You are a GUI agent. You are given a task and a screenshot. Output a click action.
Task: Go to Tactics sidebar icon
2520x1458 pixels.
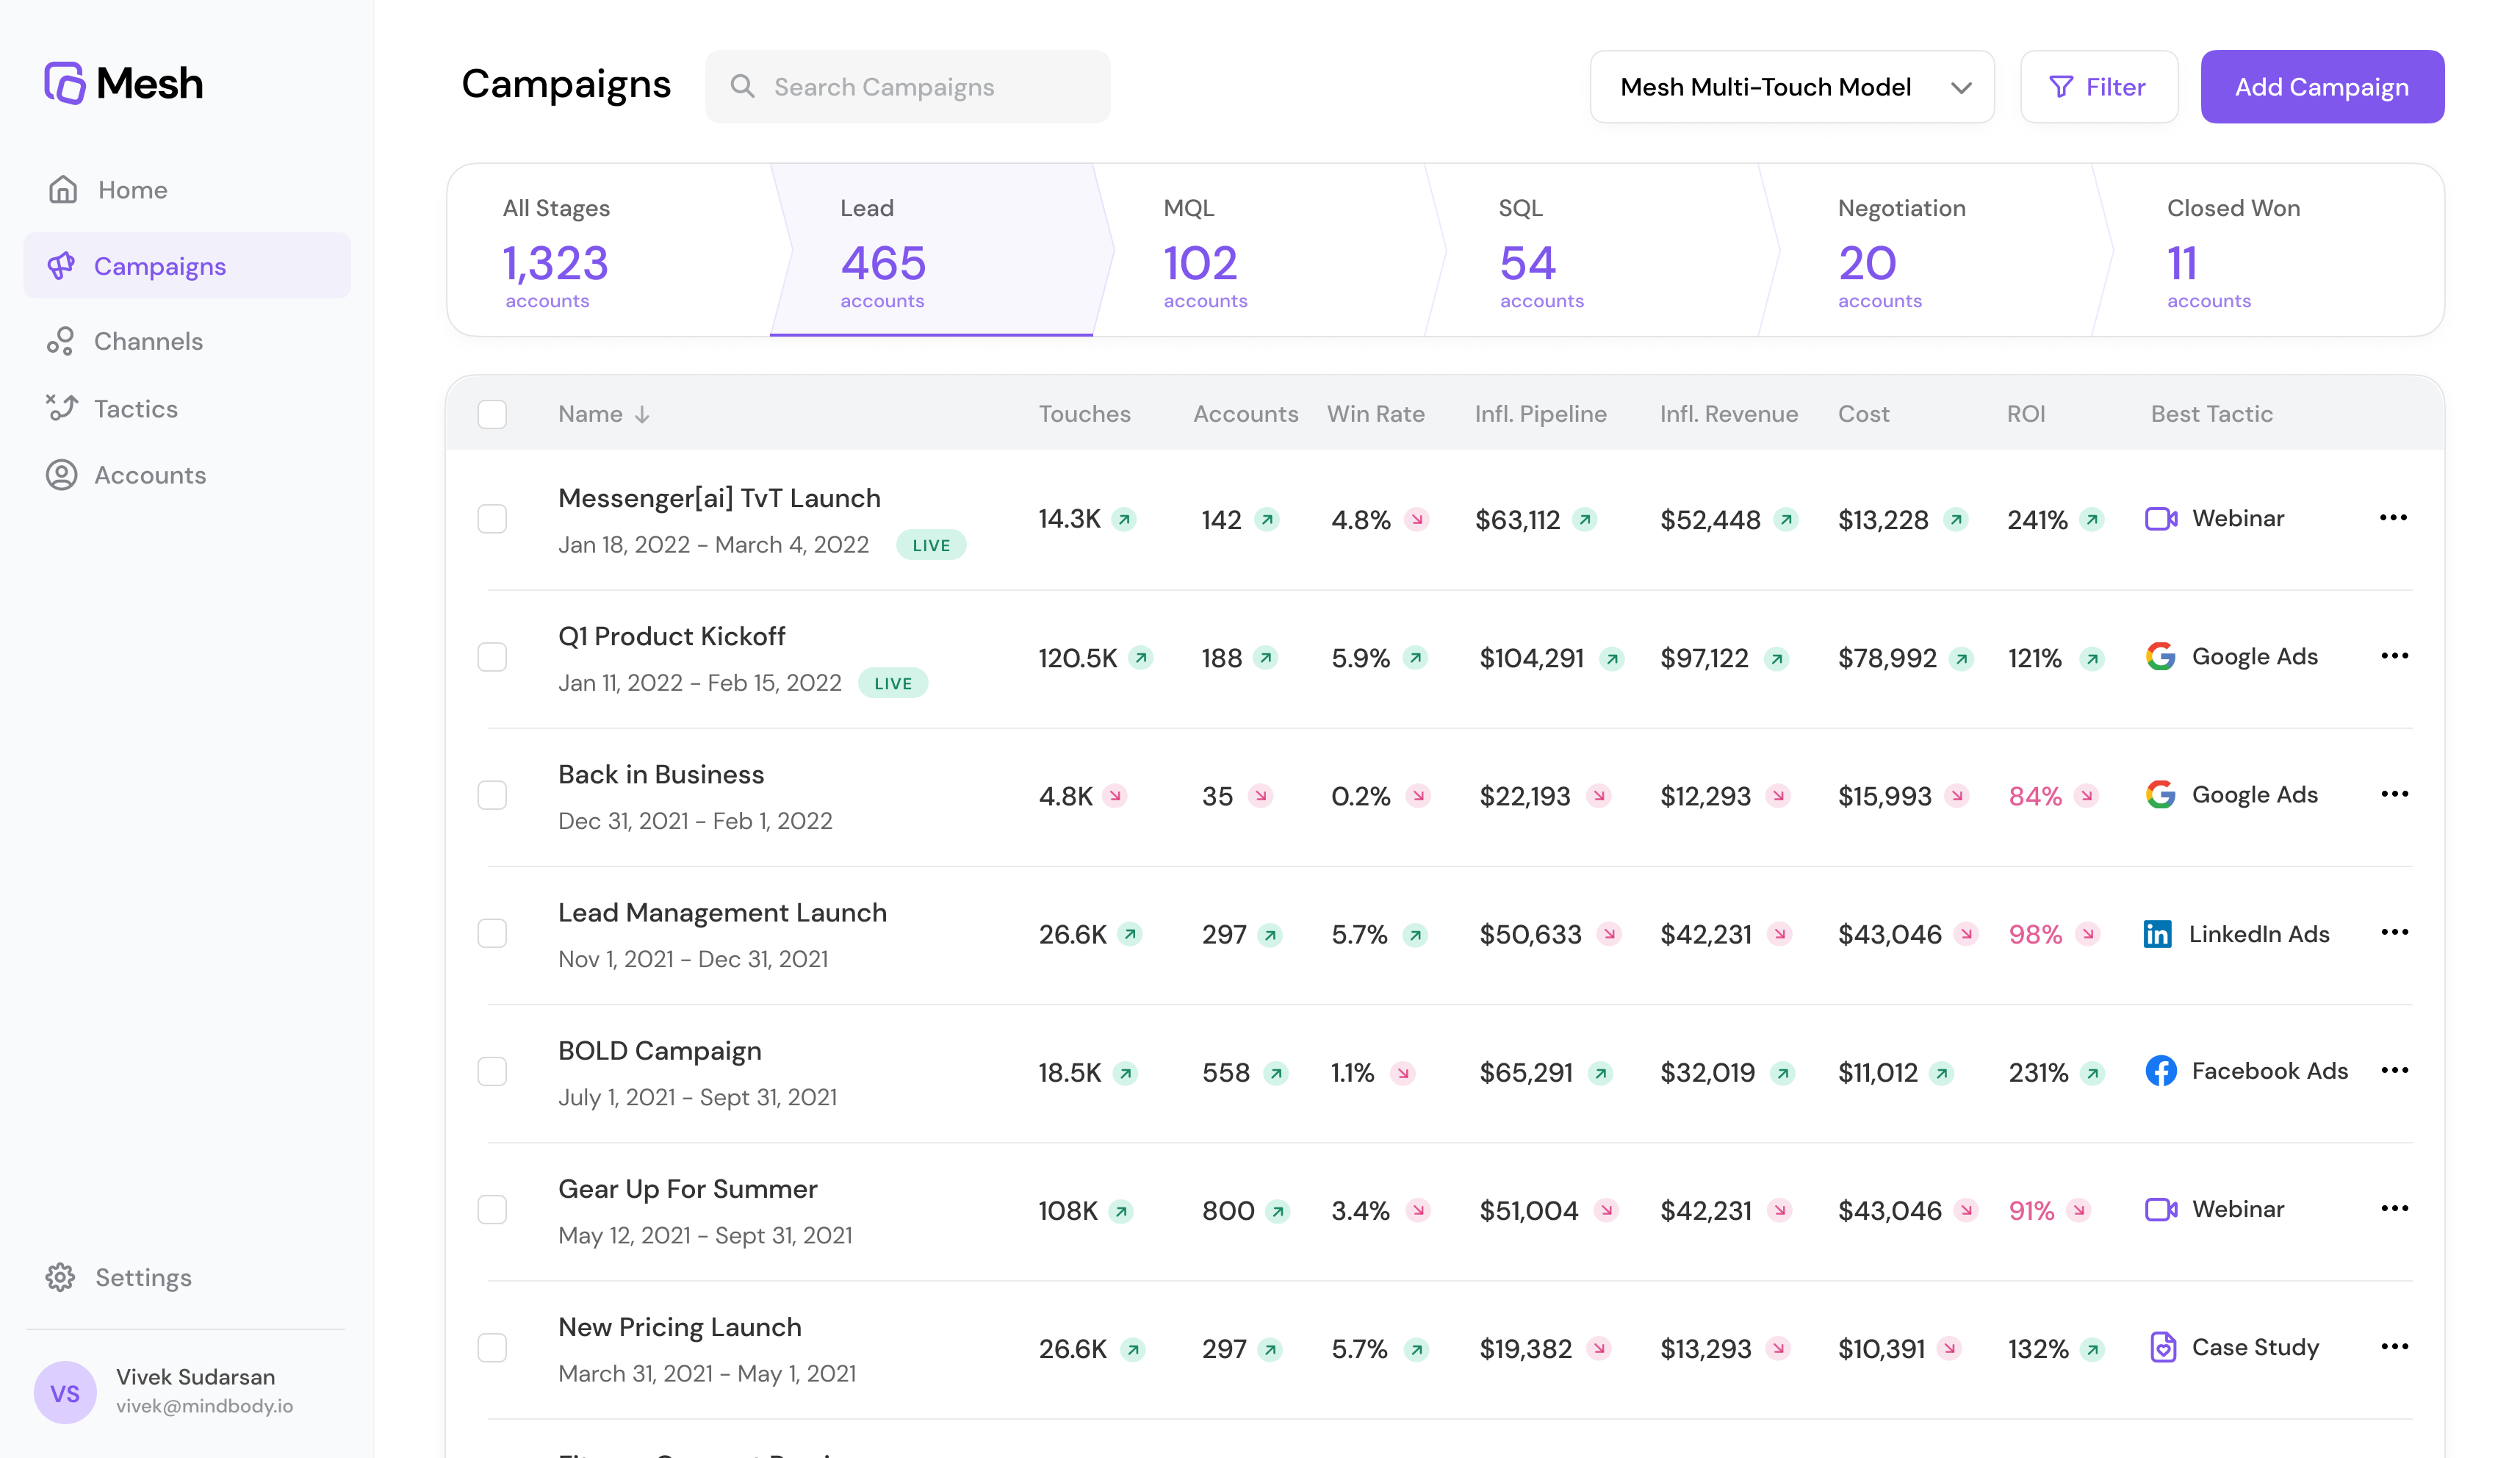[x=61, y=408]
